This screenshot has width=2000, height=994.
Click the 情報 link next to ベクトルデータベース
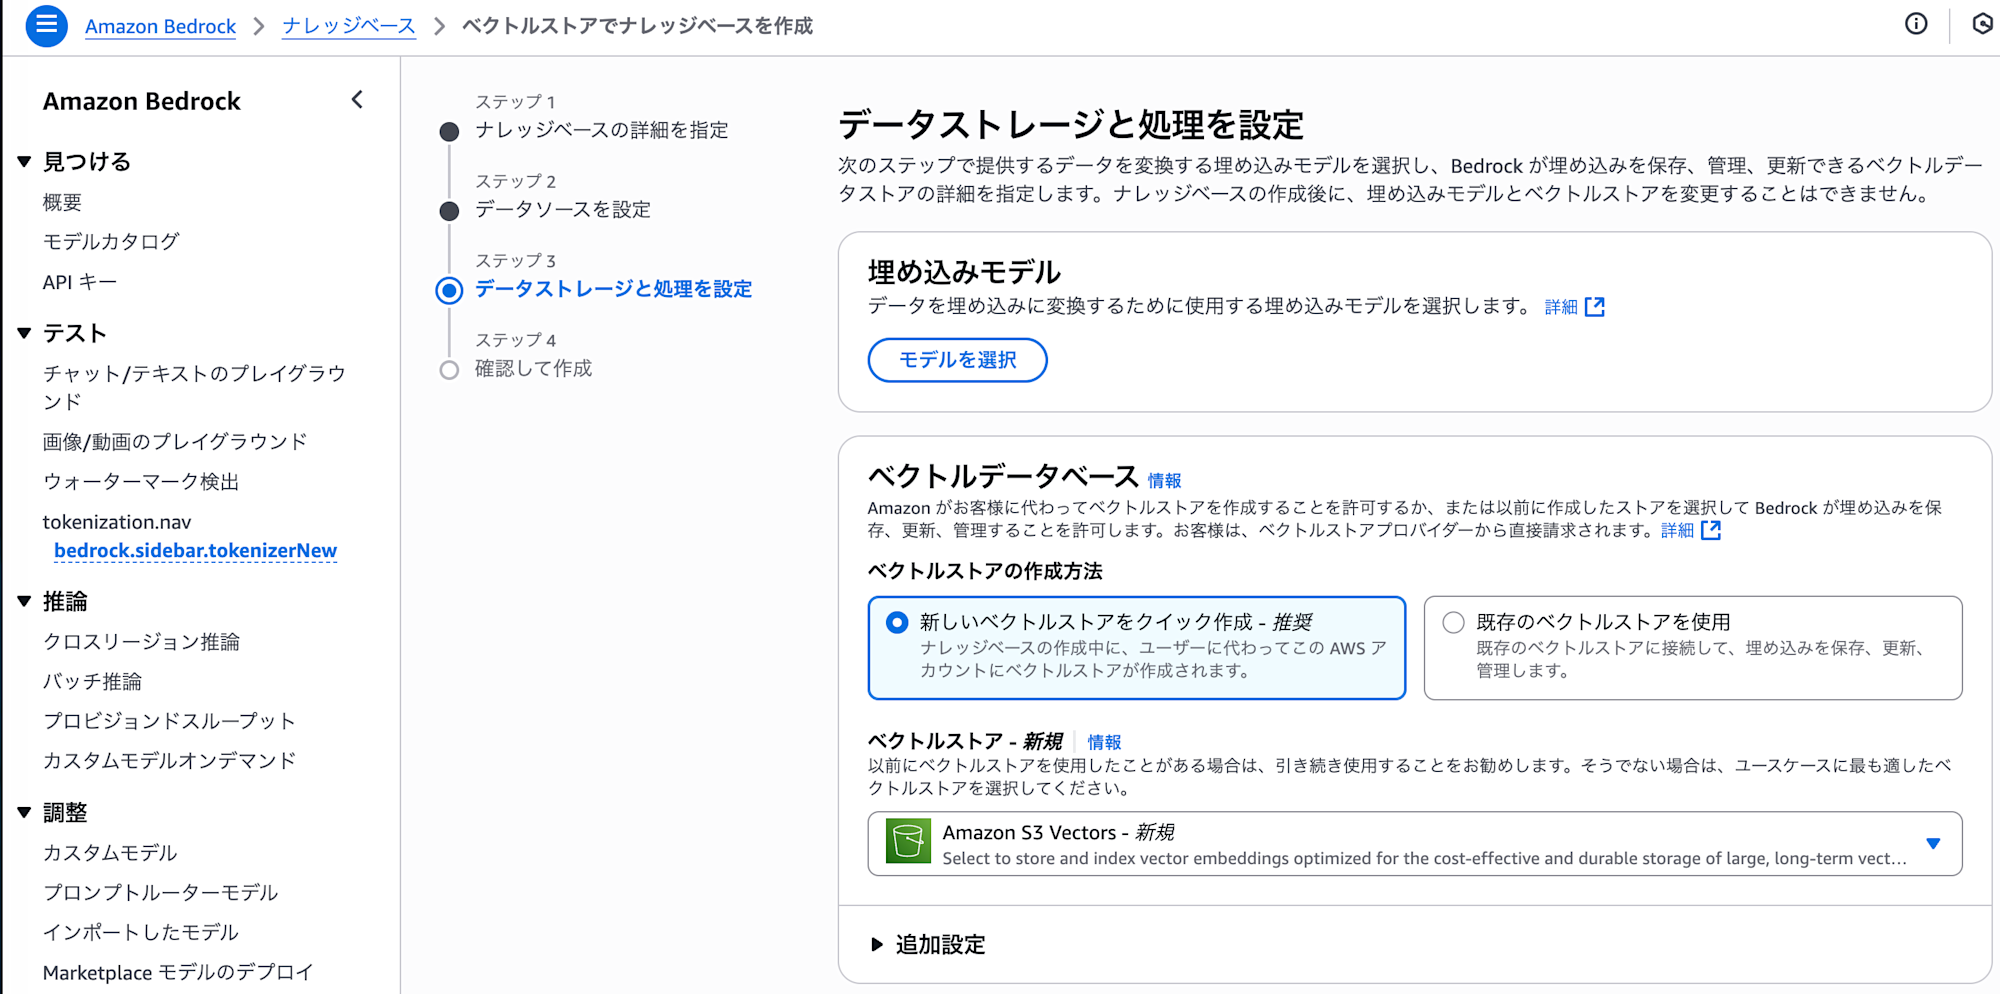pos(1163,478)
